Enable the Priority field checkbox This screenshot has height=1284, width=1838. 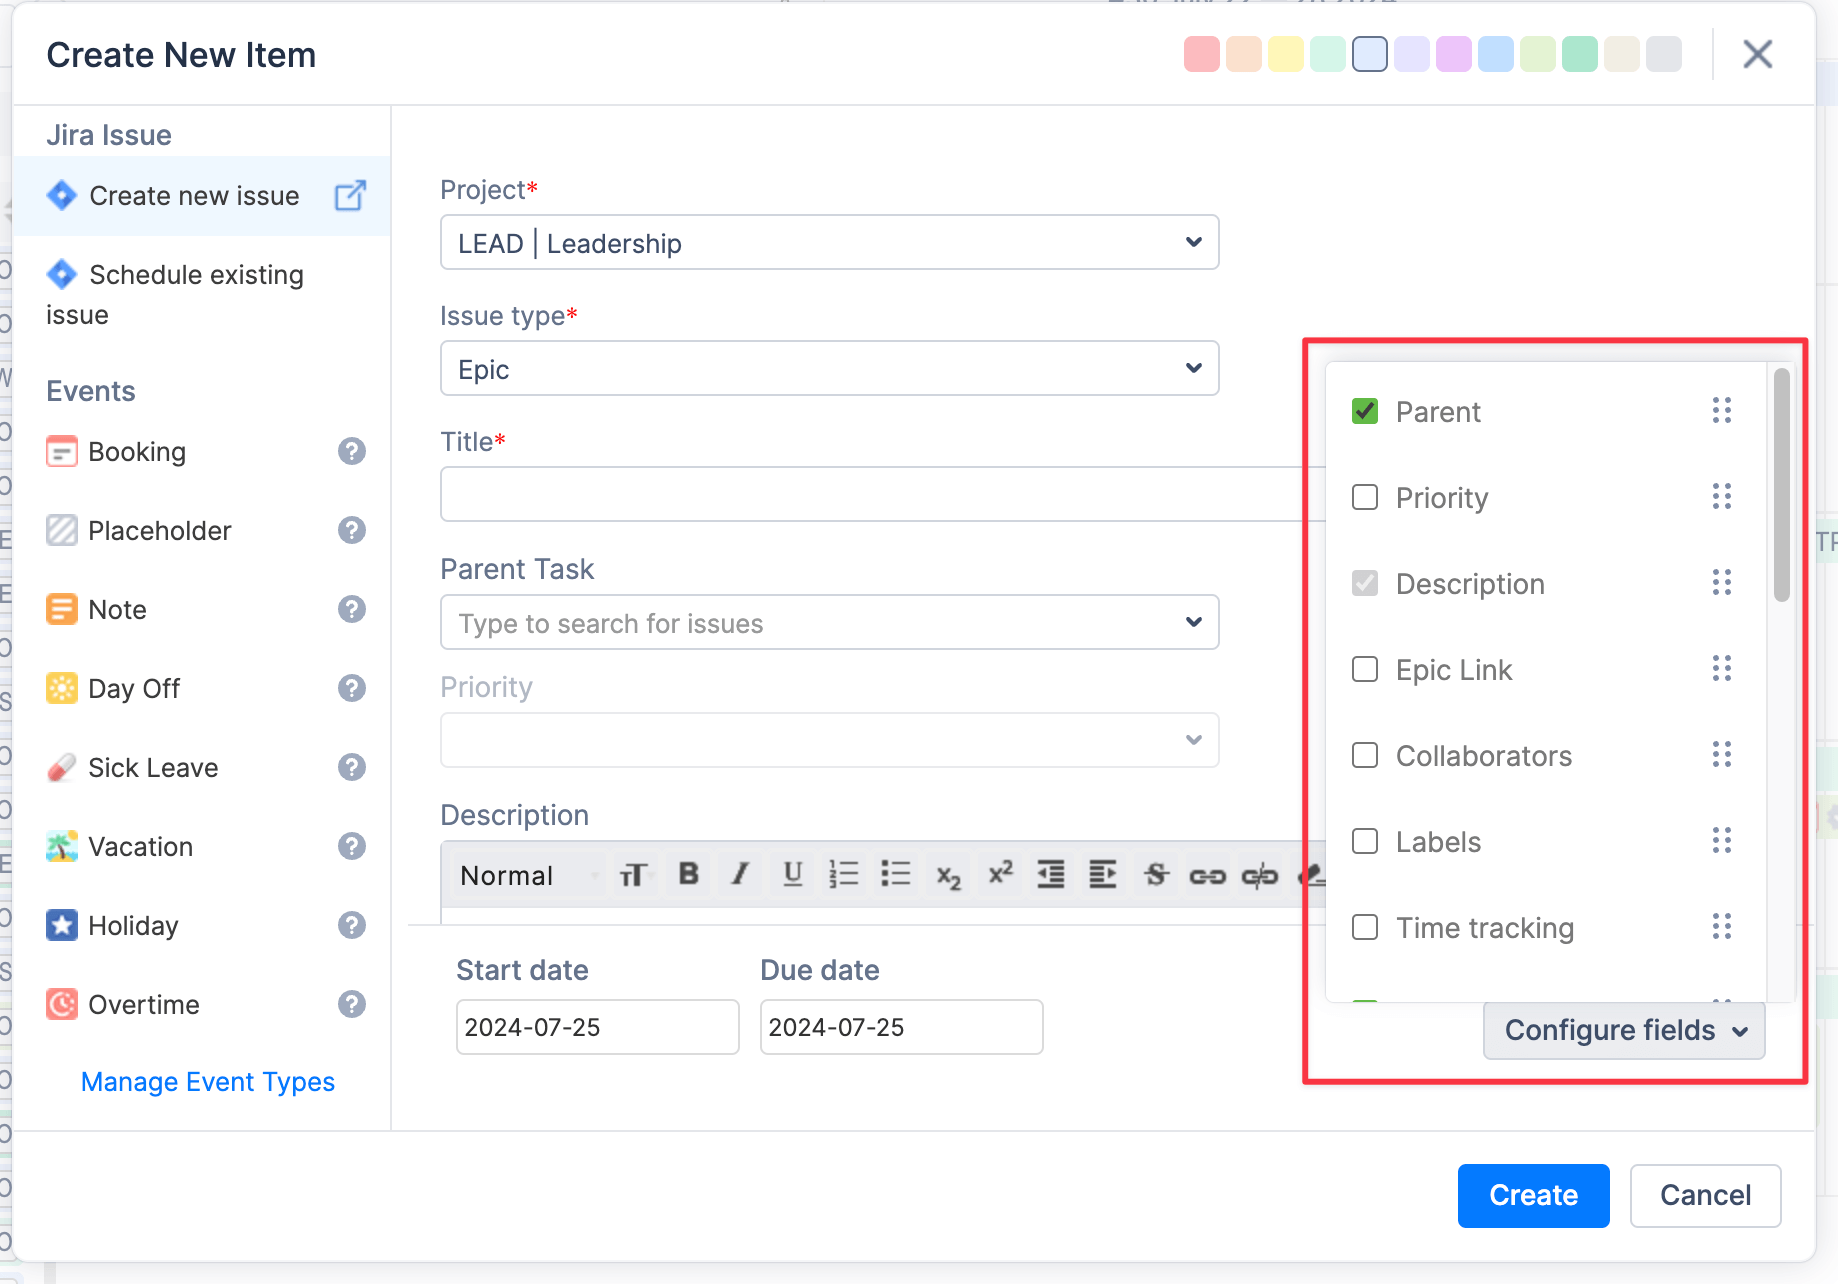pyautogui.click(x=1365, y=497)
